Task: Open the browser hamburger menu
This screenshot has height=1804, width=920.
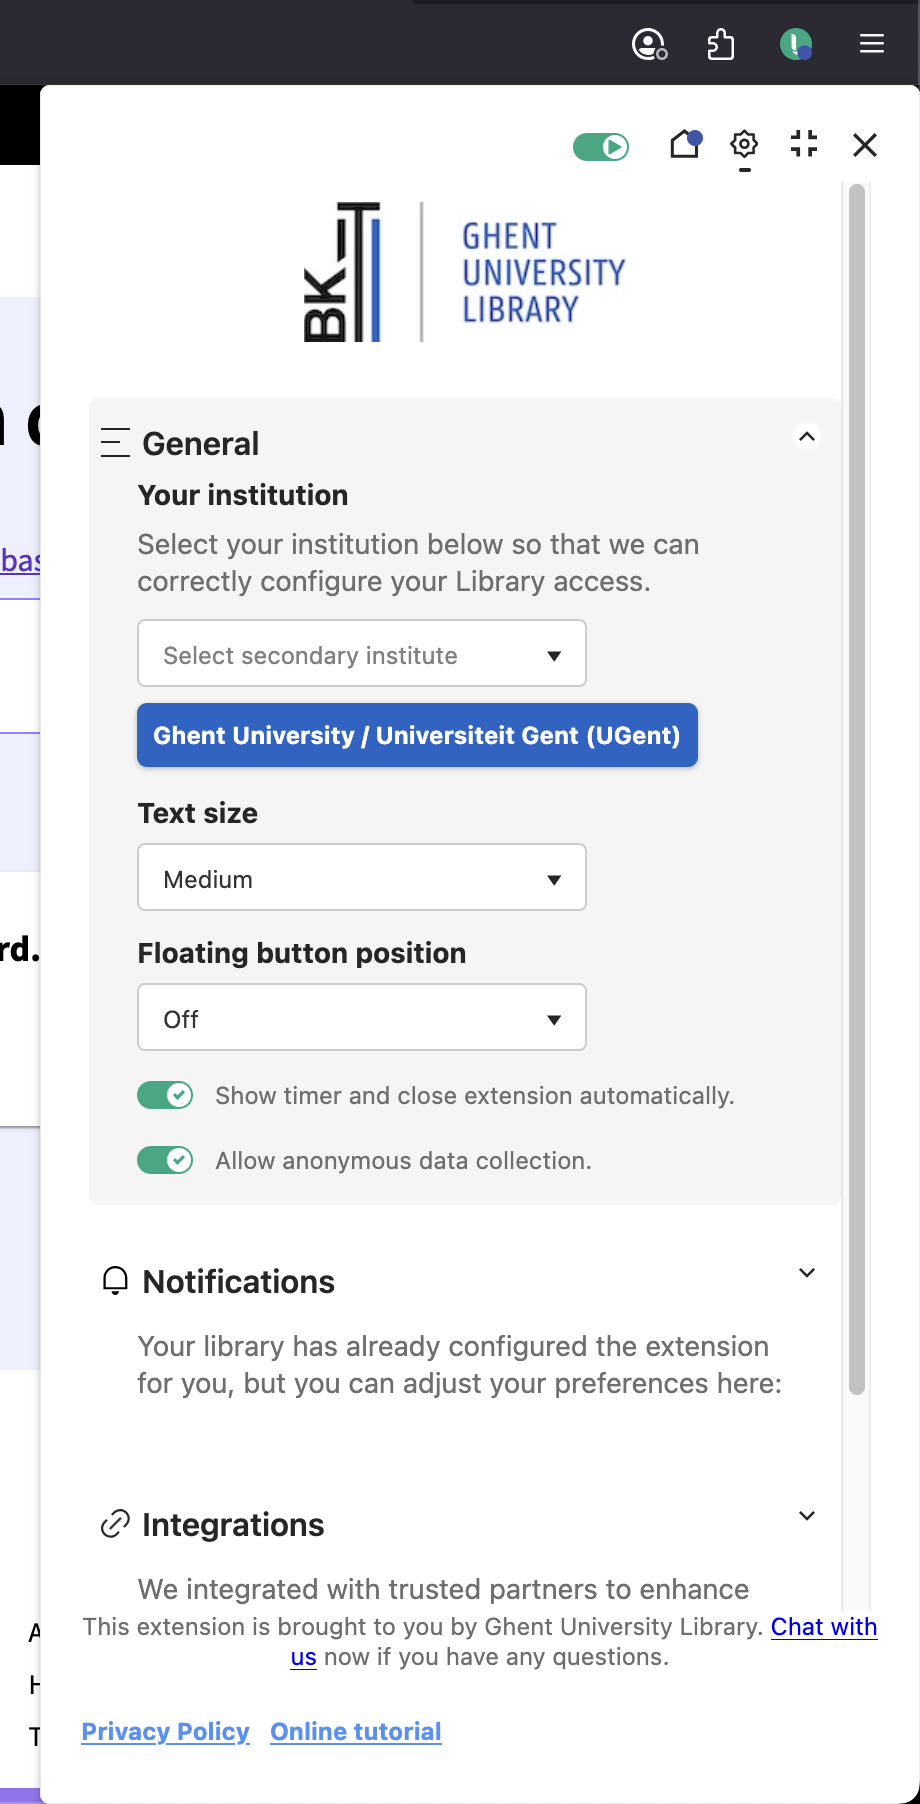Action: 872,44
